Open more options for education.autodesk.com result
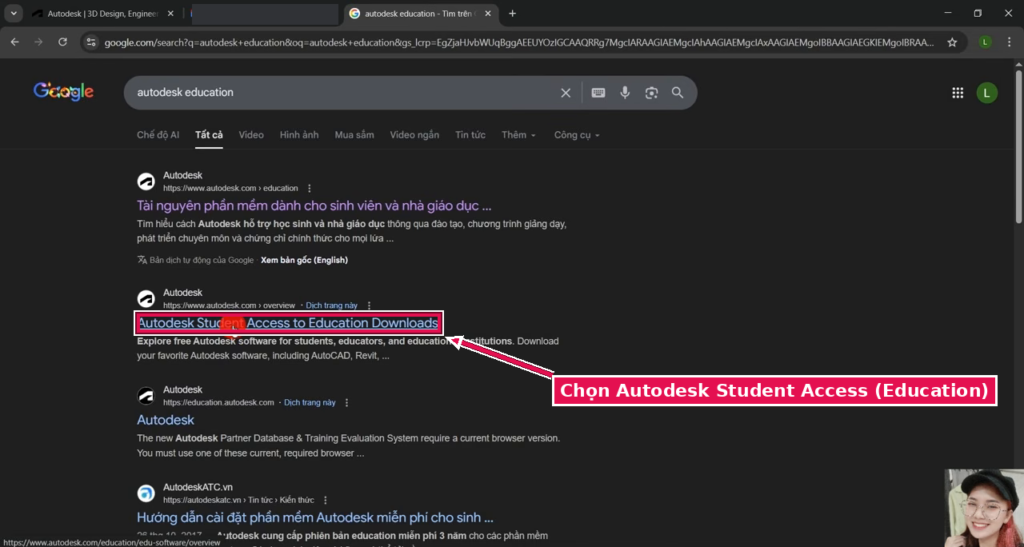1024x547 pixels. tap(347, 403)
